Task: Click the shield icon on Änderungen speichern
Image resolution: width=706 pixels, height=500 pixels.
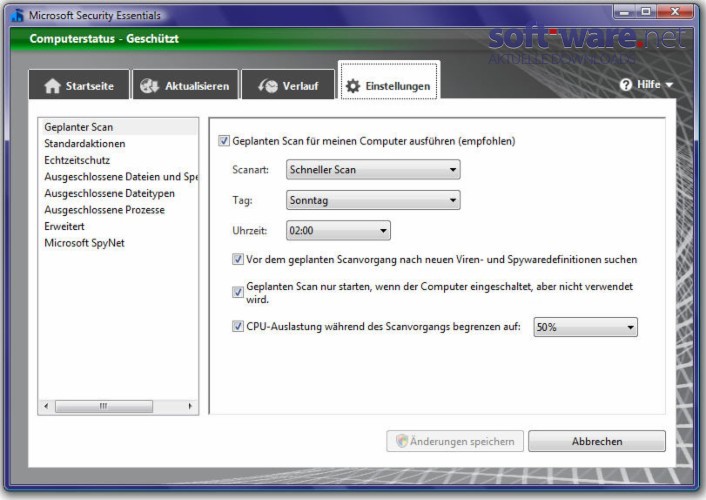Action: [401, 441]
